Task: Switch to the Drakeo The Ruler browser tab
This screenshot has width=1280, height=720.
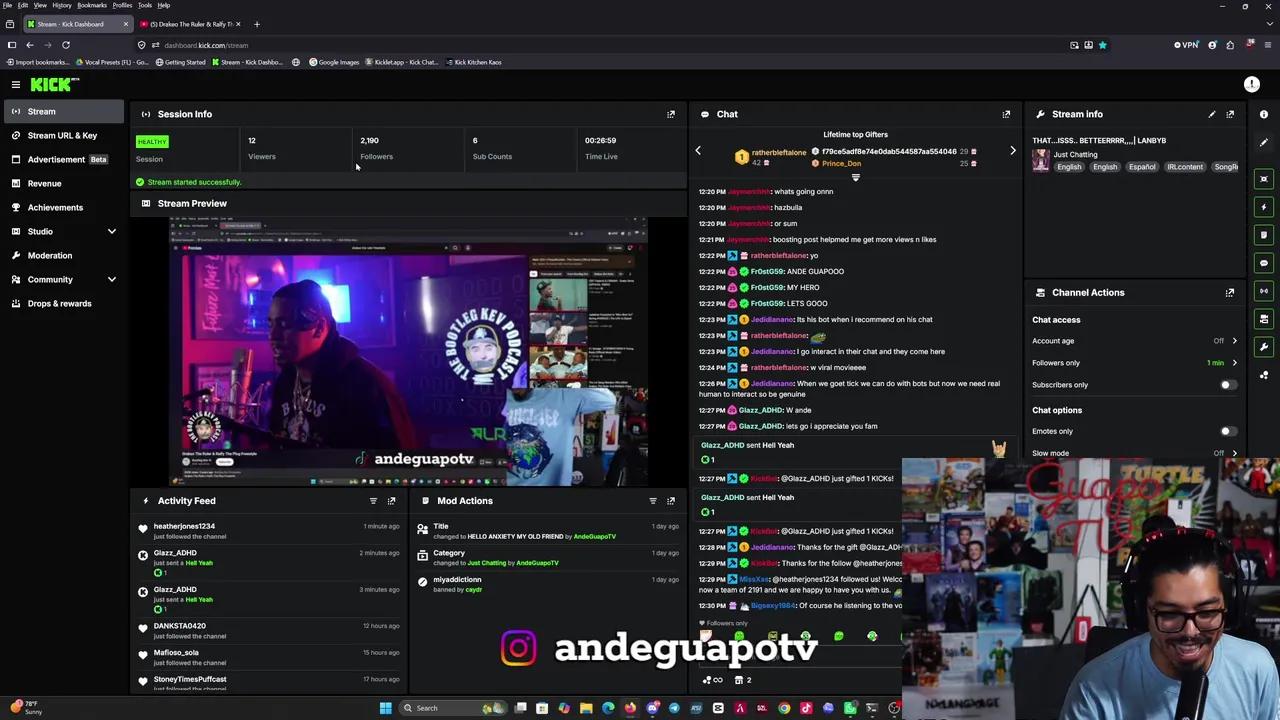Action: click(190, 24)
